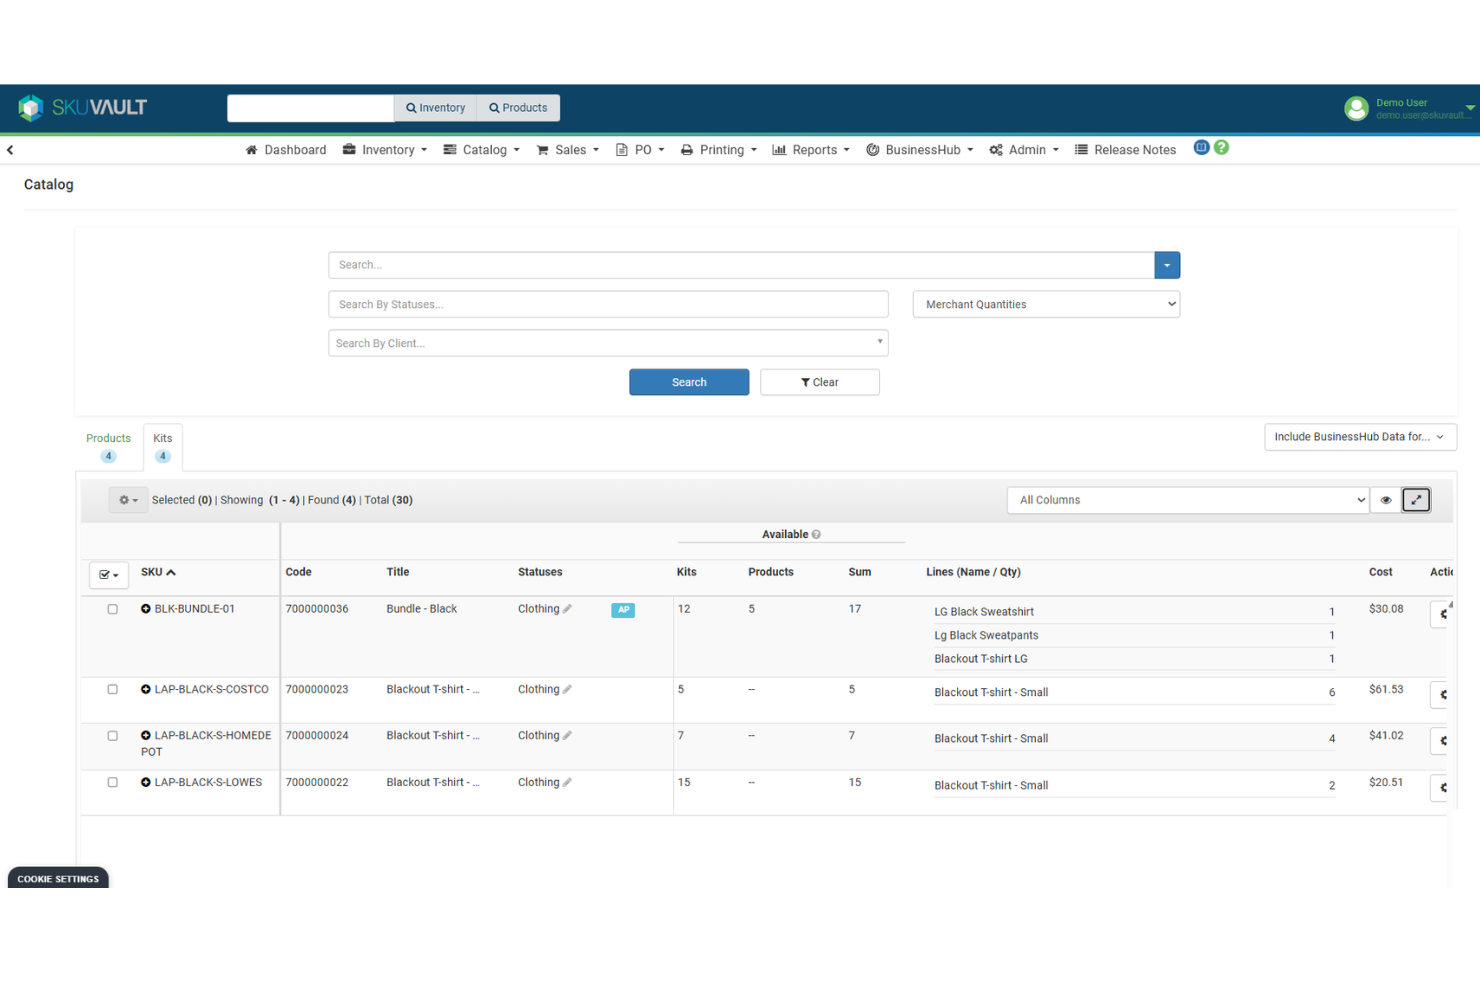Edit the Clothing status for LAP-BLACK-S-COSTCO
This screenshot has width=1480, height=987.
coord(568,689)
